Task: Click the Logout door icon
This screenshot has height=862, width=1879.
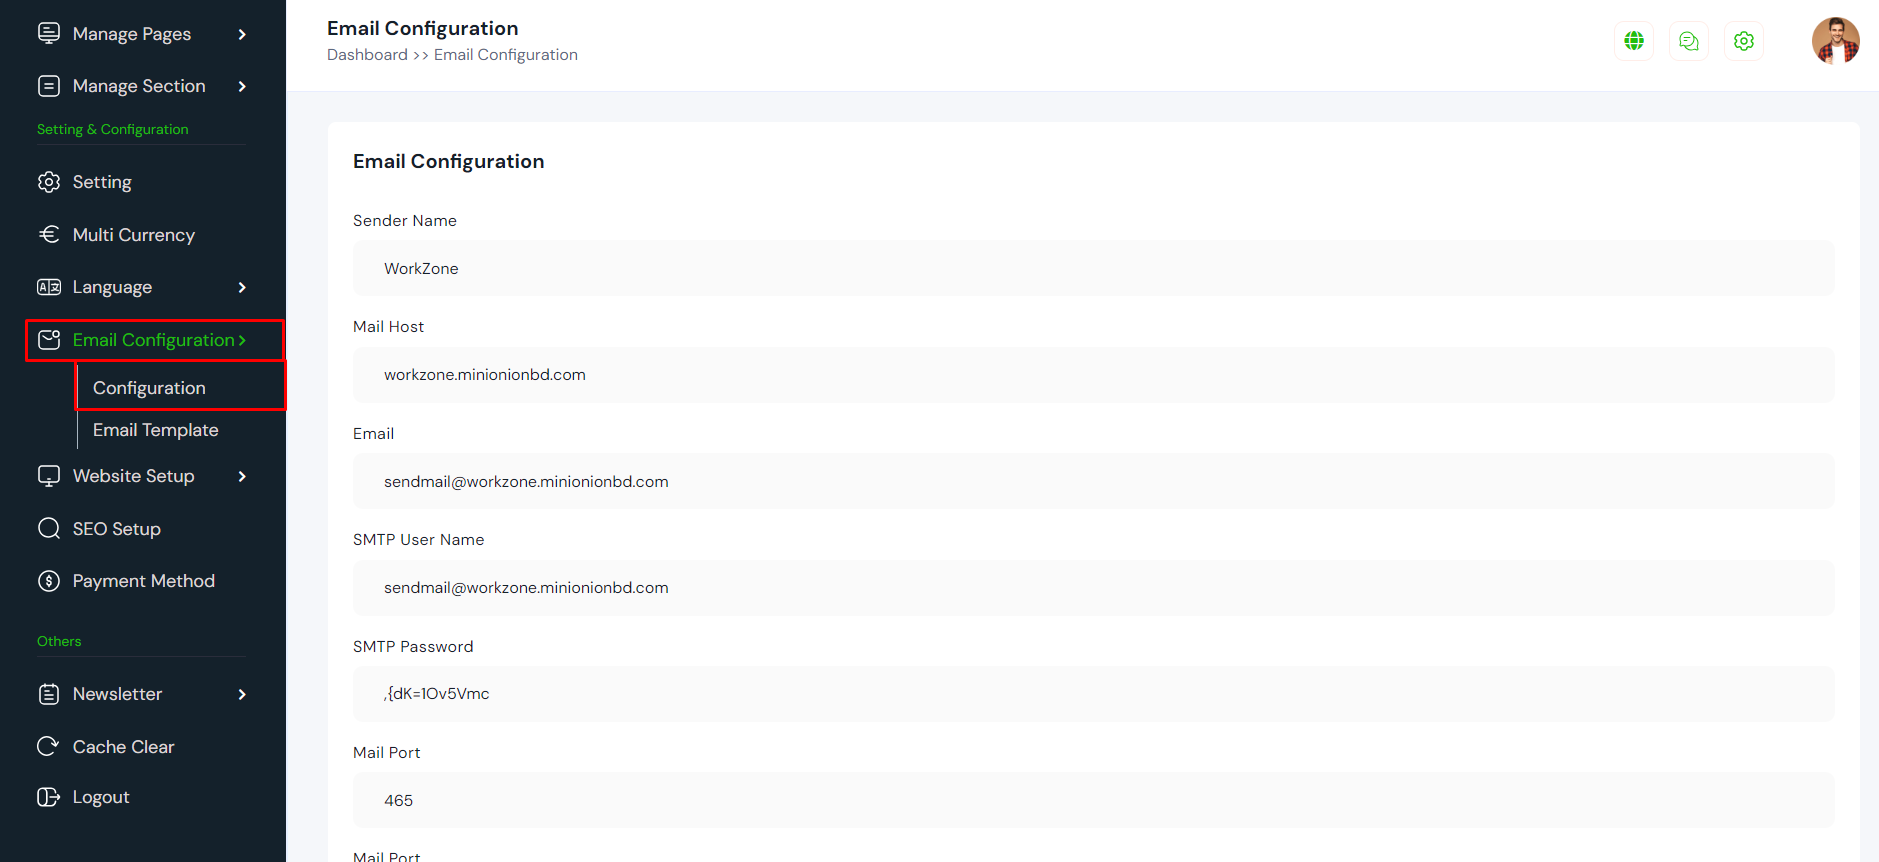Action: point(48,797)
